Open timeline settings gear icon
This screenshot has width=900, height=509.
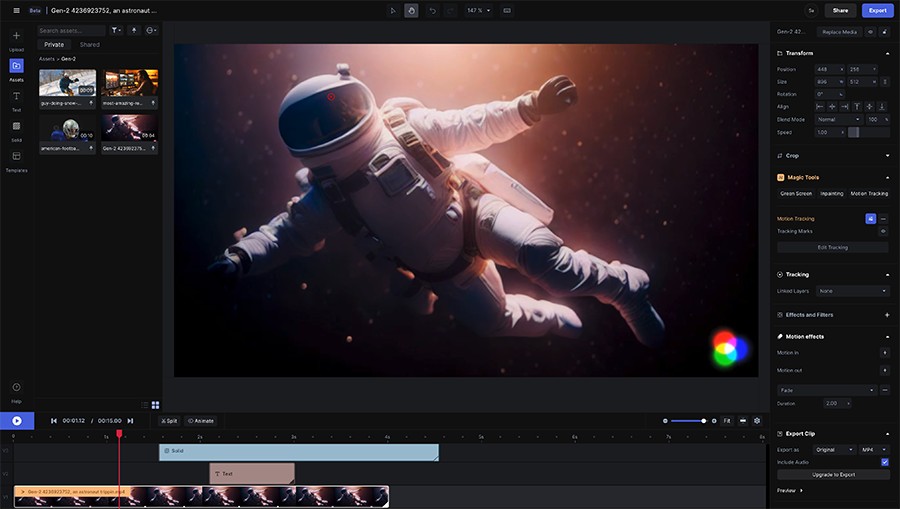pyautogui.click(x=757, y=421)
